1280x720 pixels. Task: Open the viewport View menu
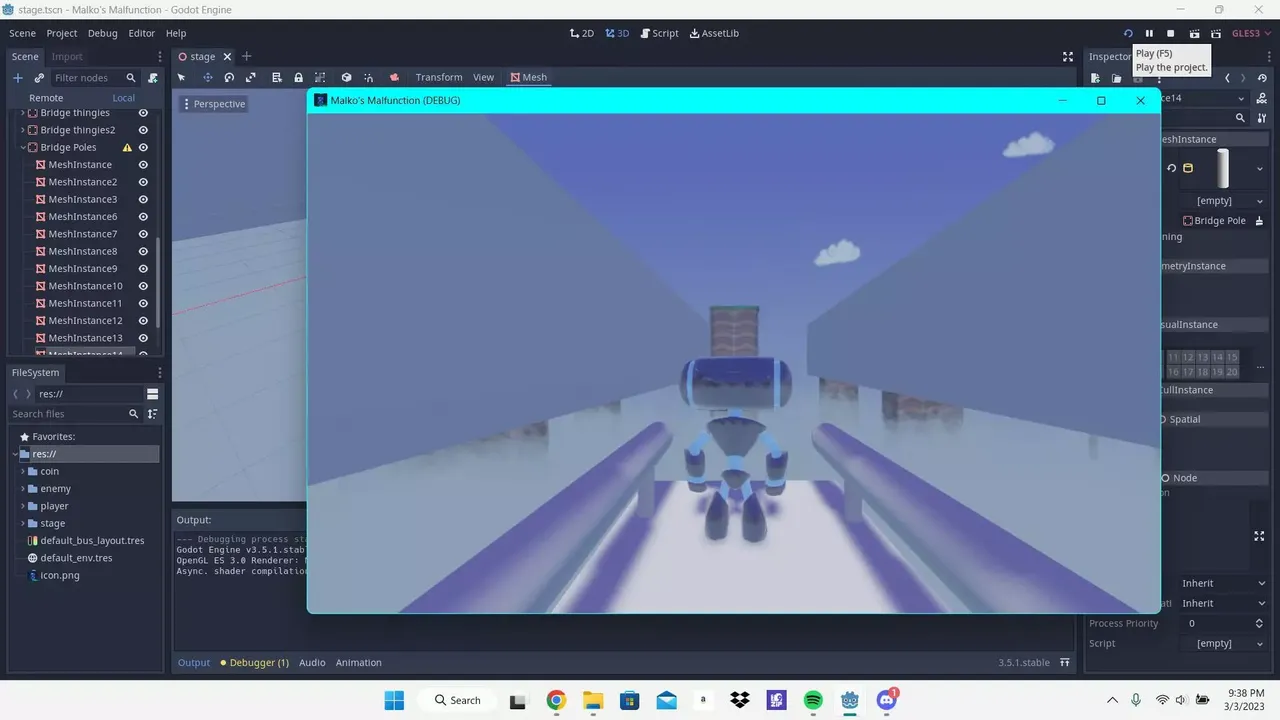click(483, 77)
